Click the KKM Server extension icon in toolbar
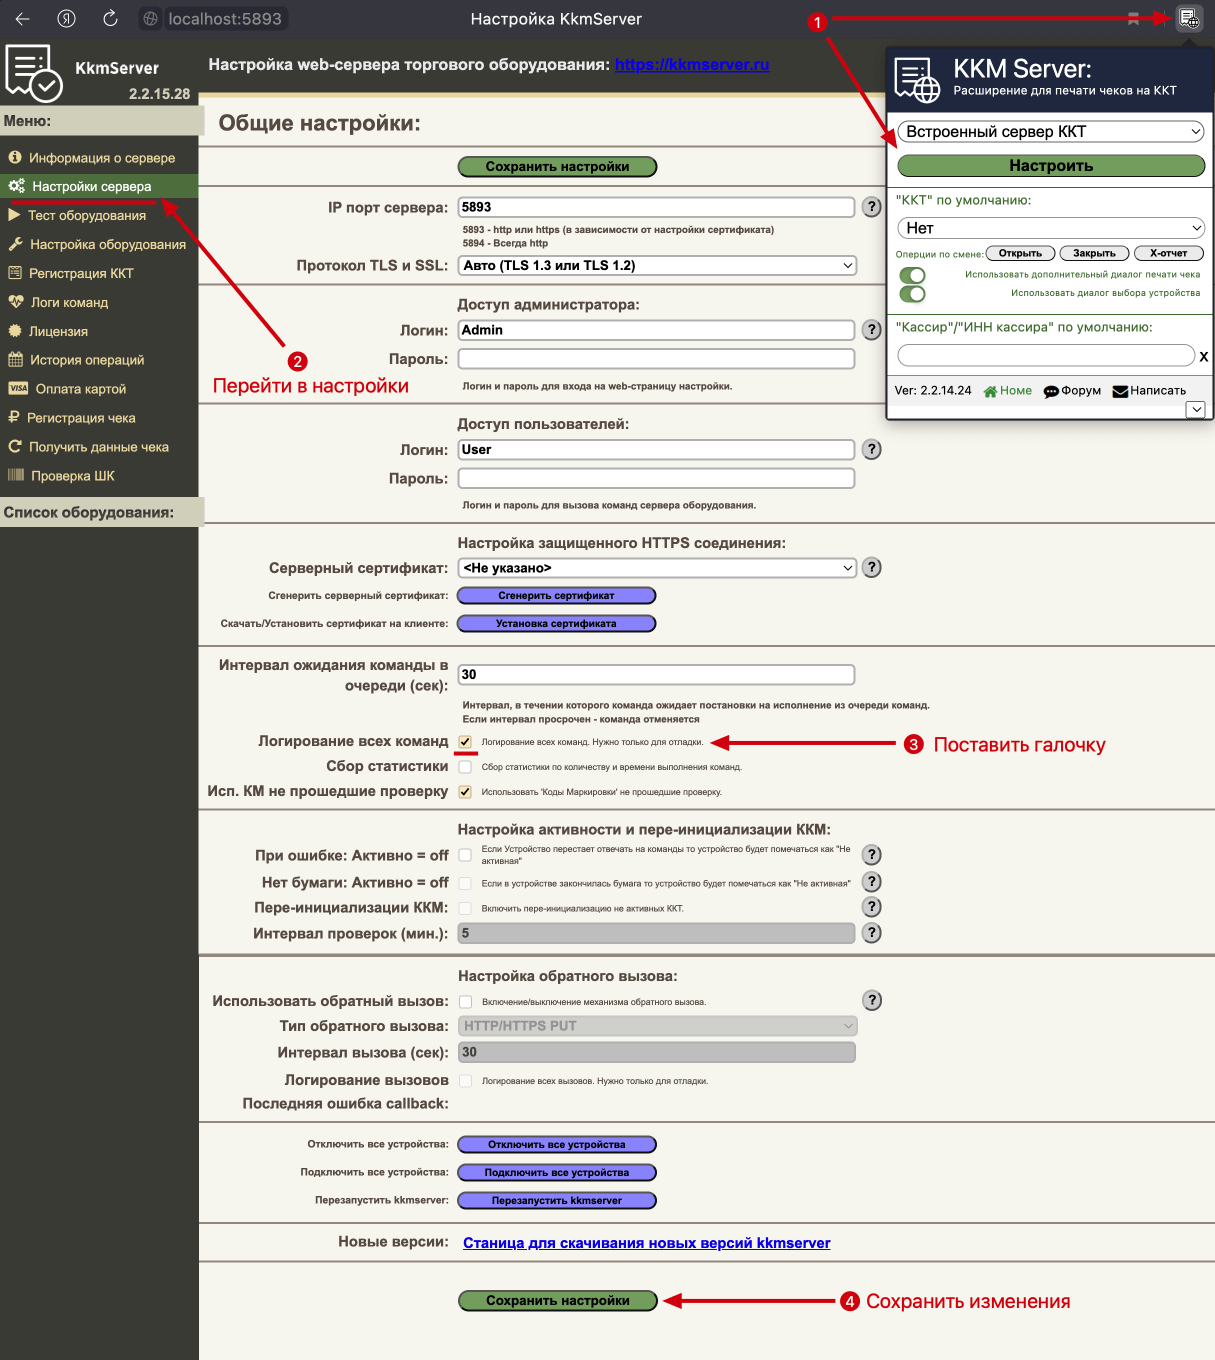1215x1360 pixels. click(x=1188, y=18)
